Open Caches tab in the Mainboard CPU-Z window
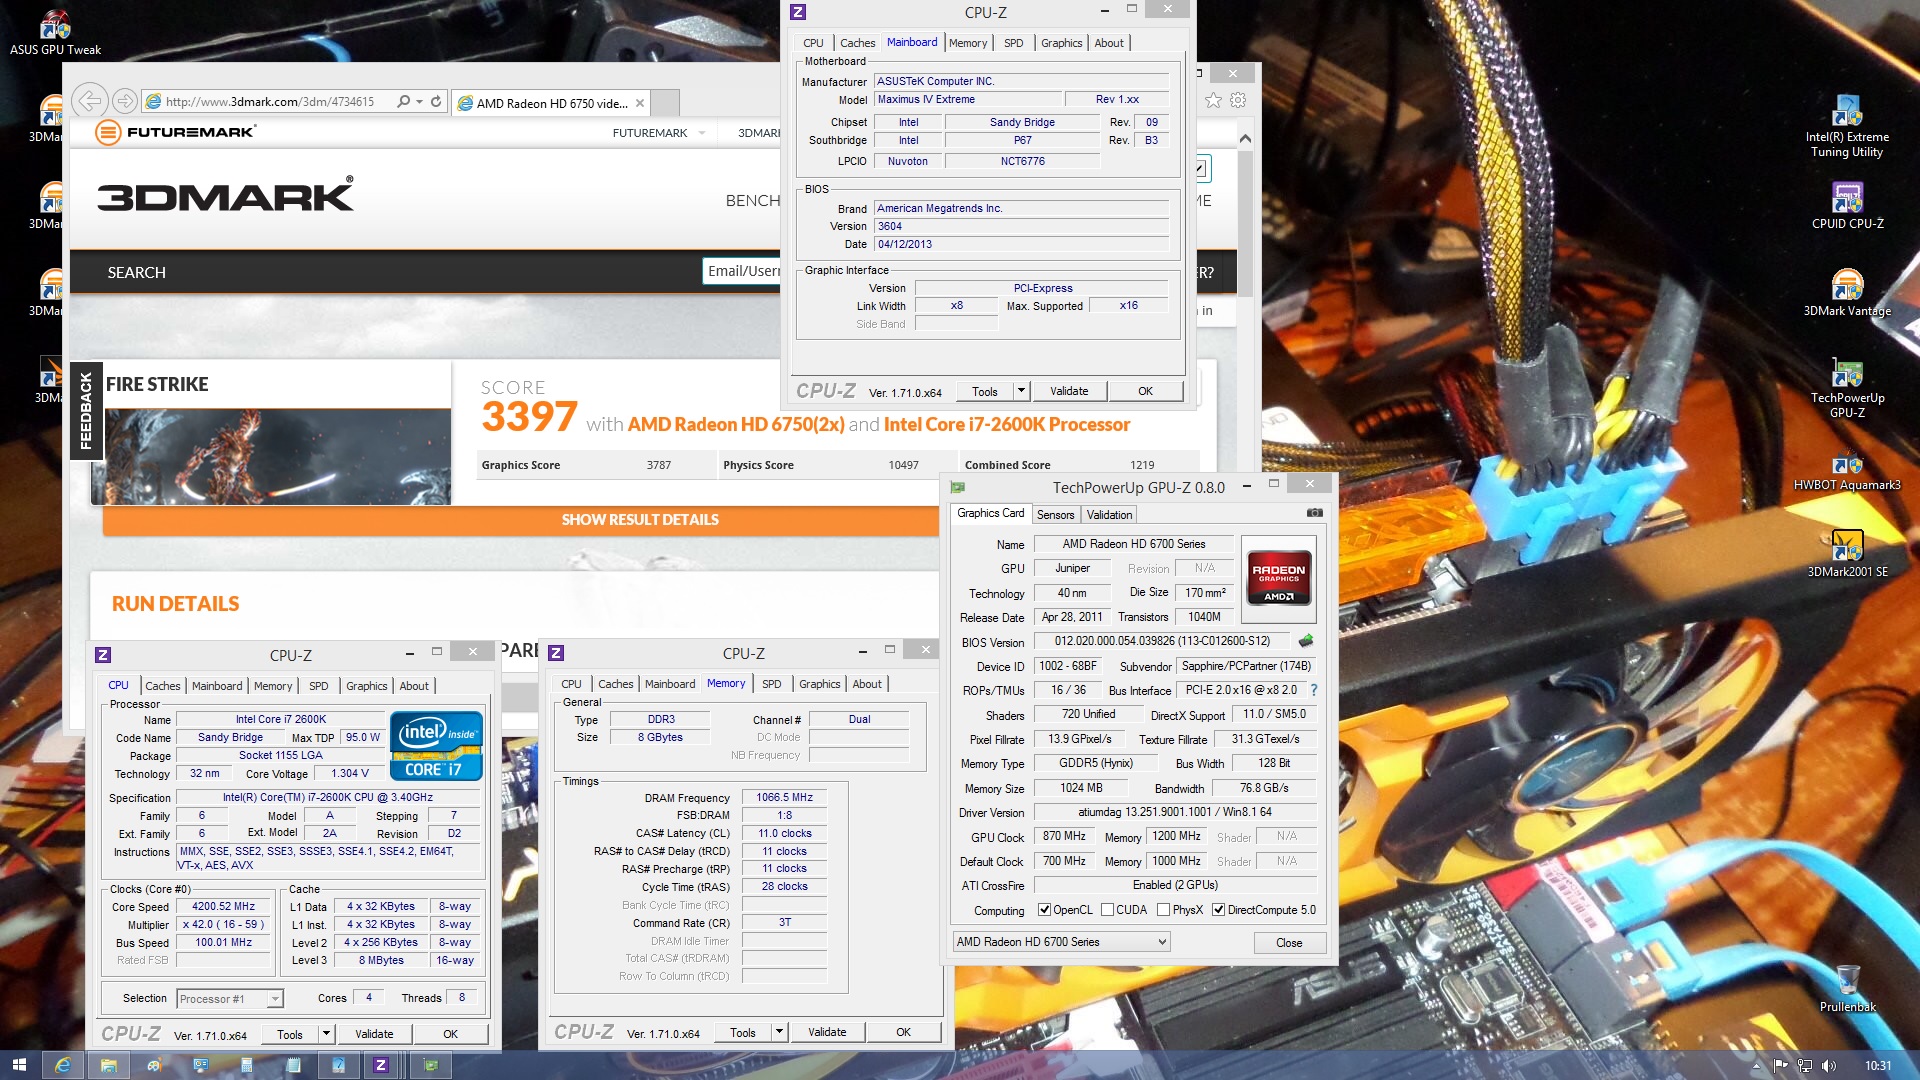1920x1080 pixels. click(x=857, y=43)
